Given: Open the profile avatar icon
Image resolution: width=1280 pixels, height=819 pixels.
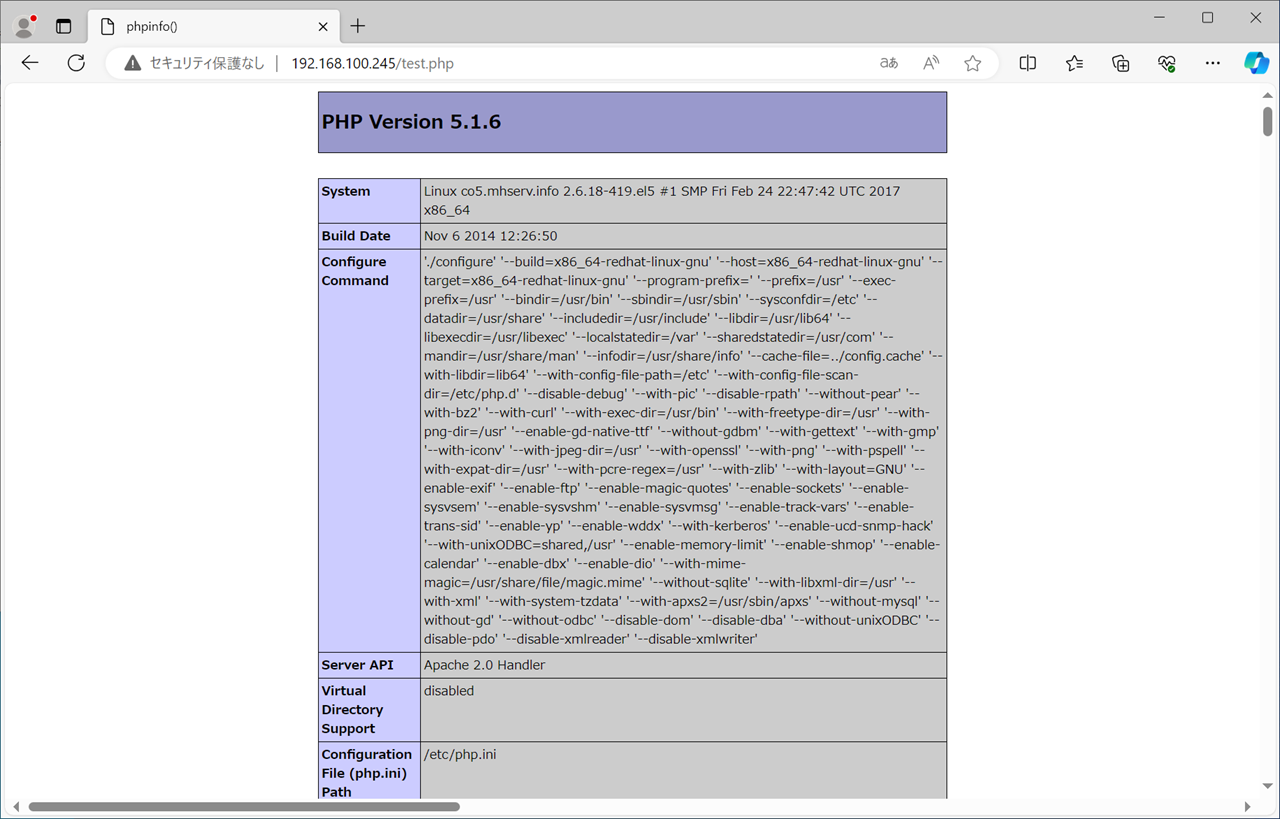Looking at the screenshot, I should coord(24,26).
